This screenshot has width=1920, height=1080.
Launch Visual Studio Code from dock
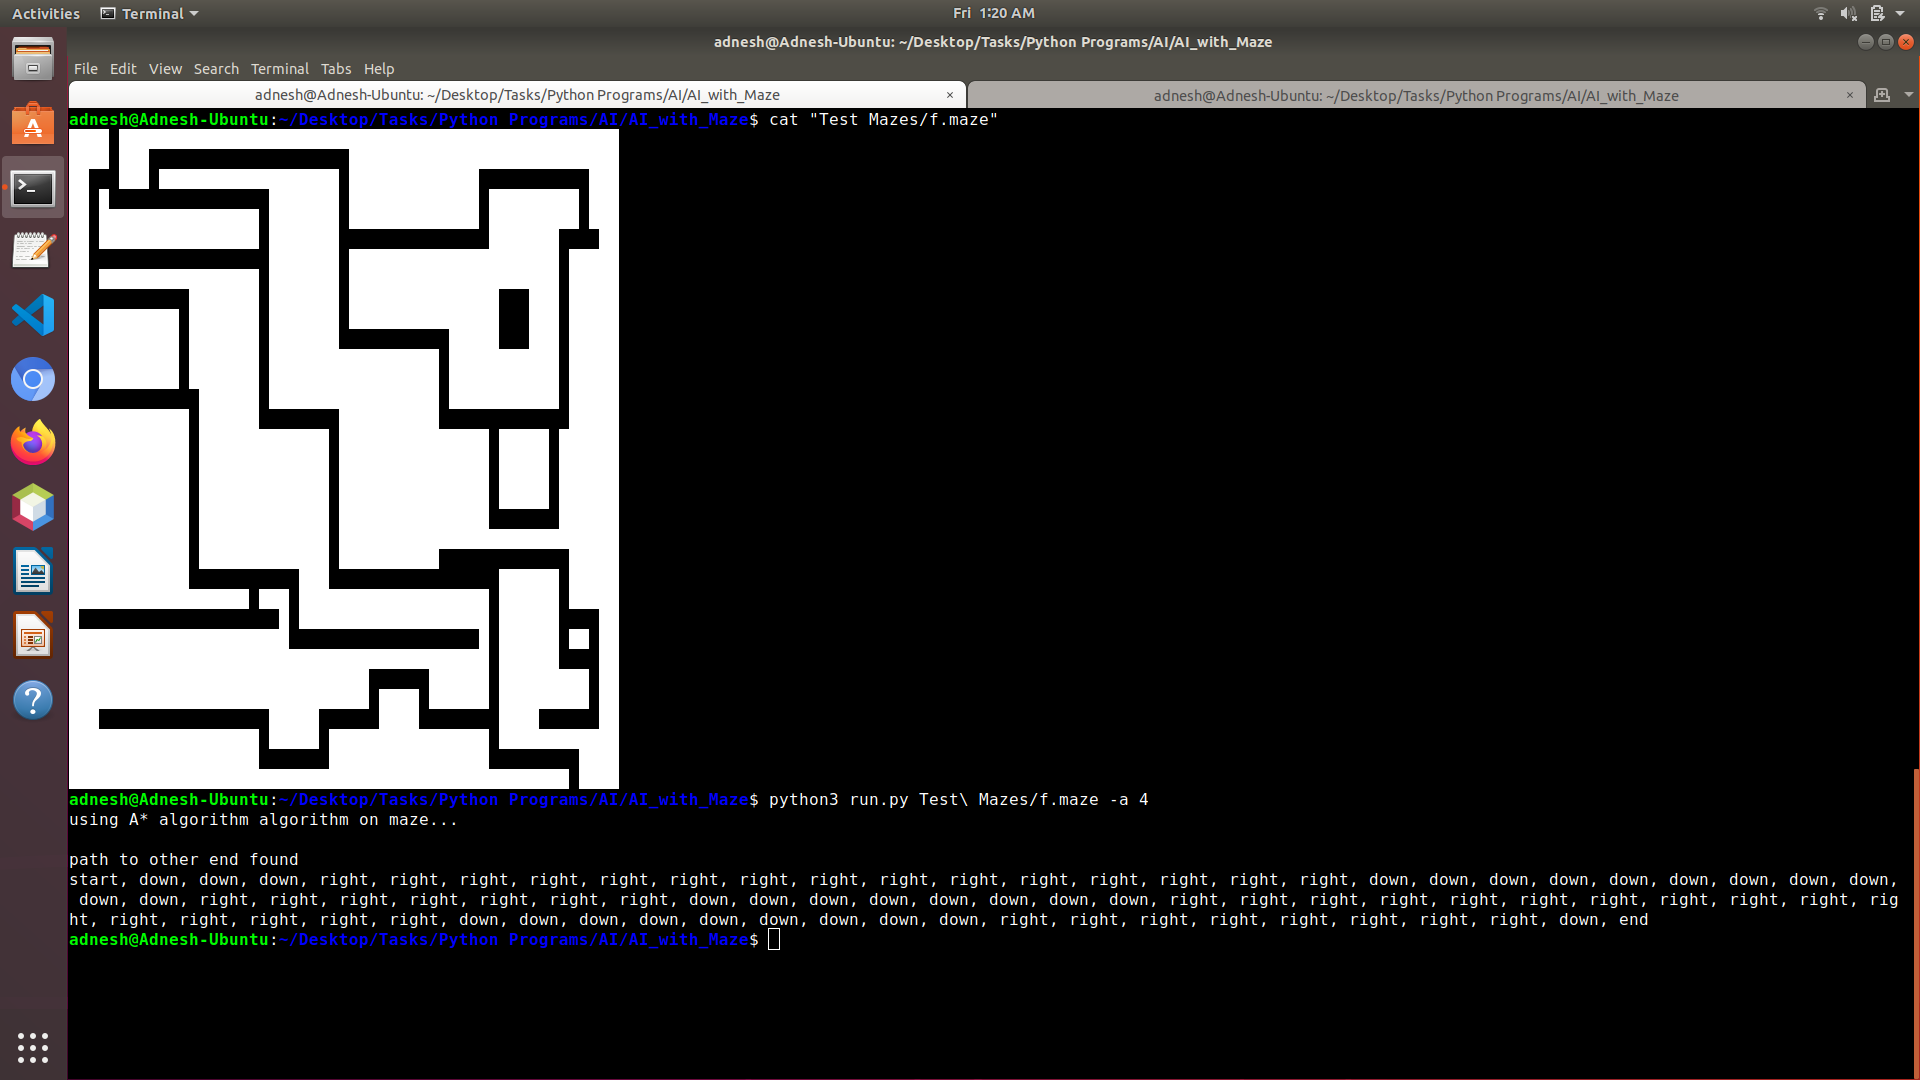click(33, 316)
